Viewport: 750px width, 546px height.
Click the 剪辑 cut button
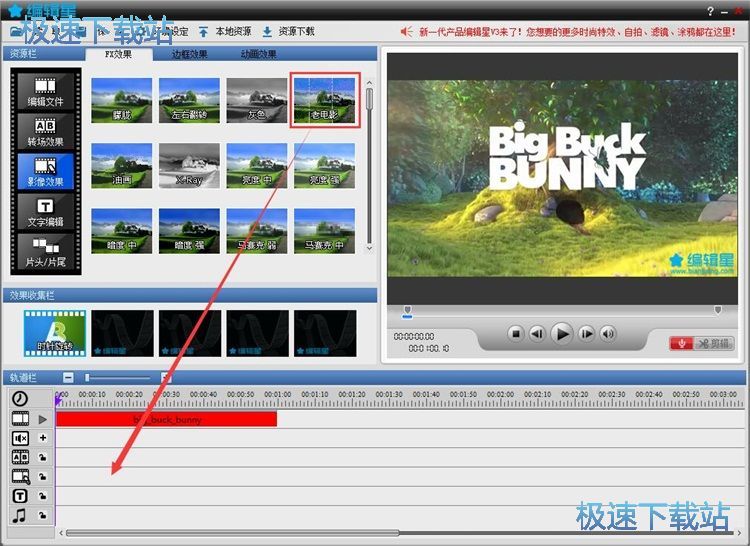[714, 343]
